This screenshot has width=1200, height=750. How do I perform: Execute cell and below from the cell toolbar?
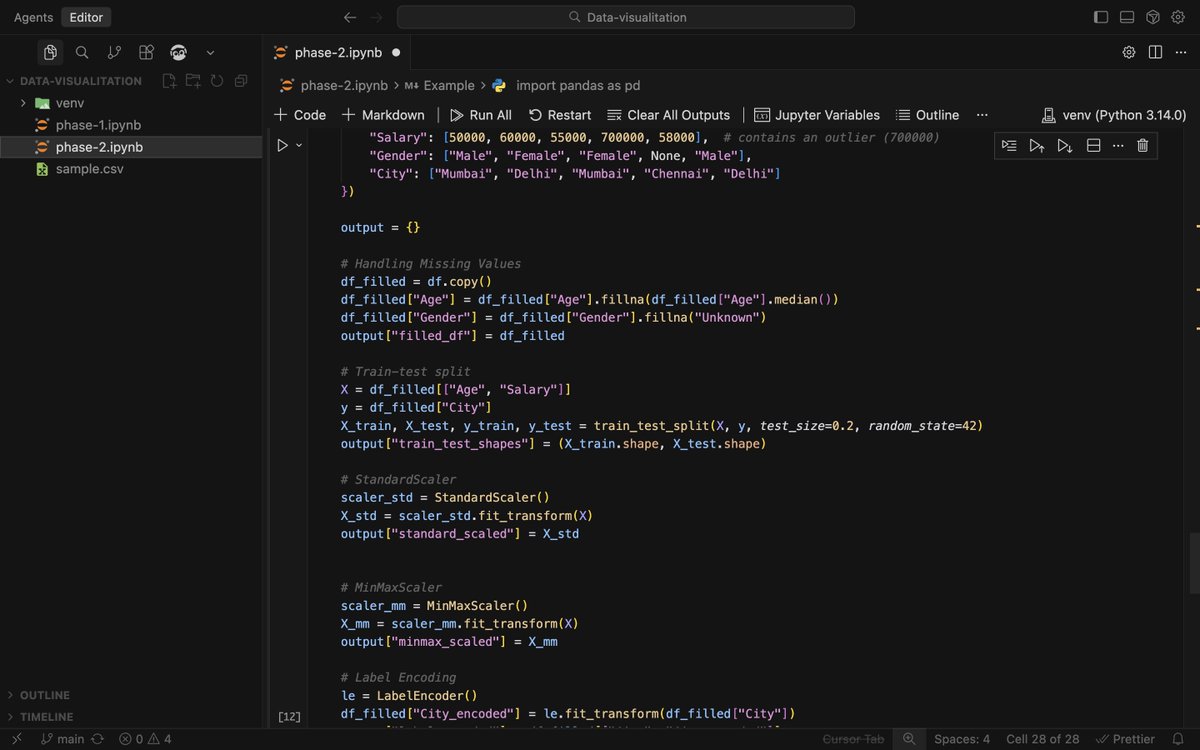(1065, 146)
